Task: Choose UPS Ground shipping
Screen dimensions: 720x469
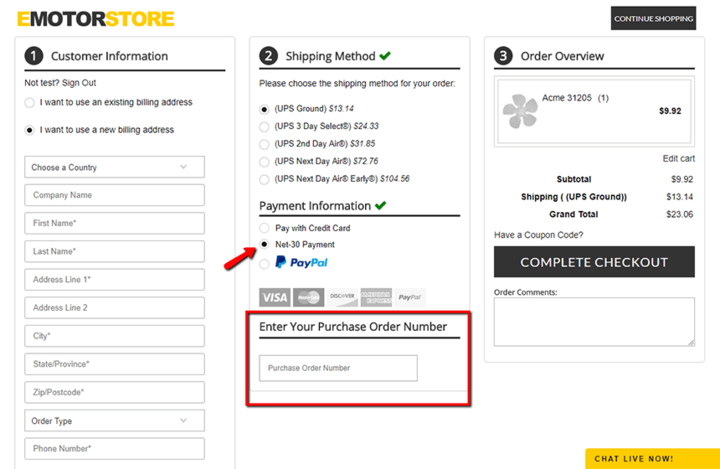Action: click(264, 109)
